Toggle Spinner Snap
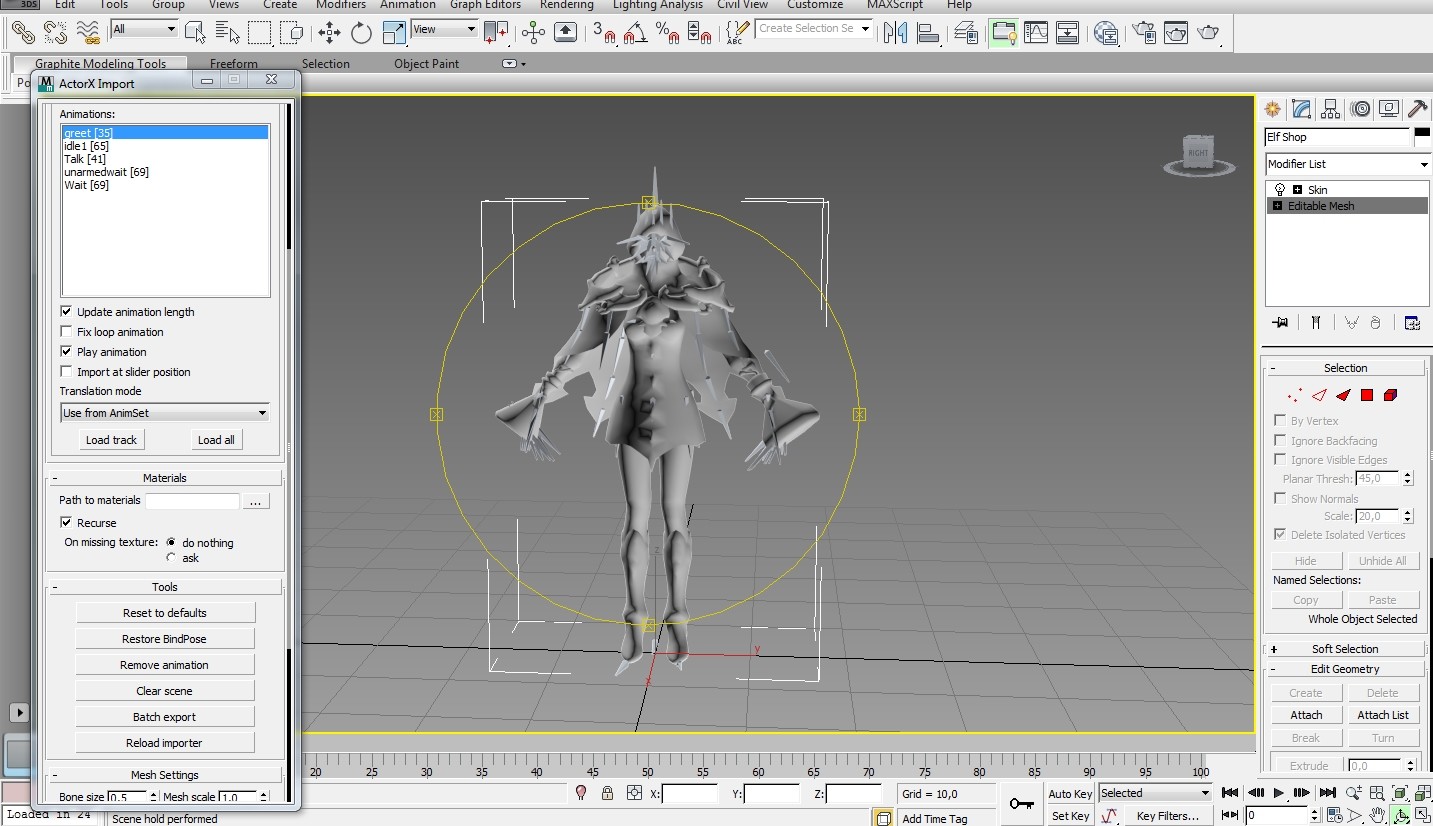 point(701,32)
